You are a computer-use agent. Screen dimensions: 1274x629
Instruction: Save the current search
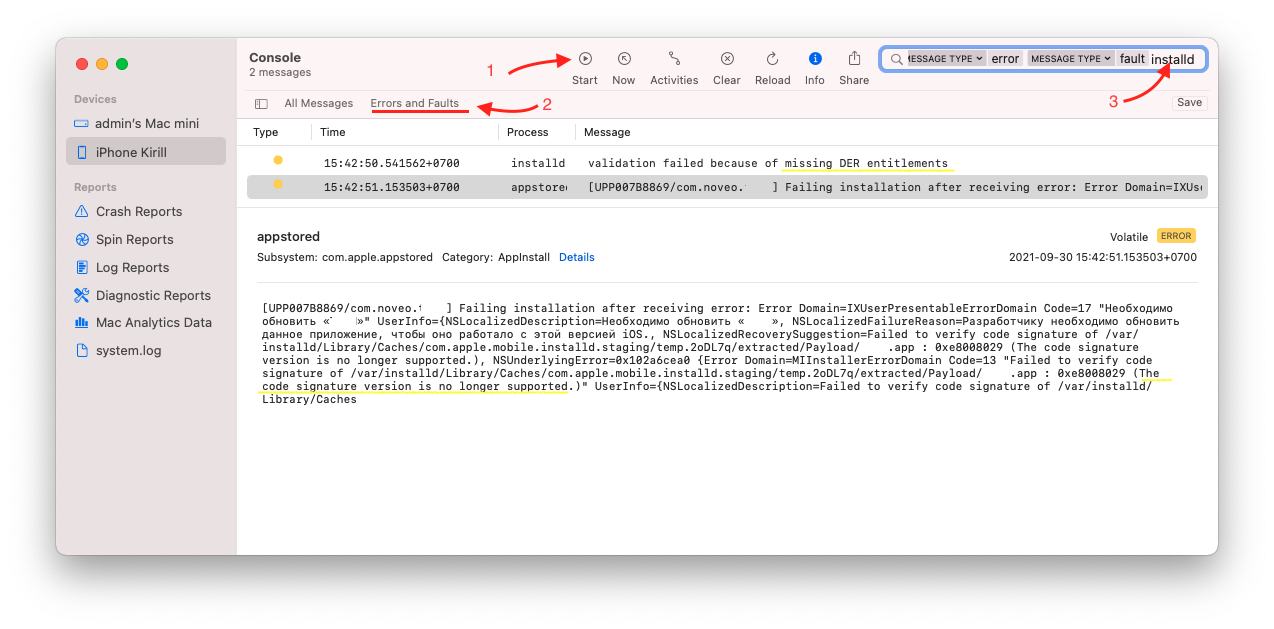click(x=1189, y=102)
